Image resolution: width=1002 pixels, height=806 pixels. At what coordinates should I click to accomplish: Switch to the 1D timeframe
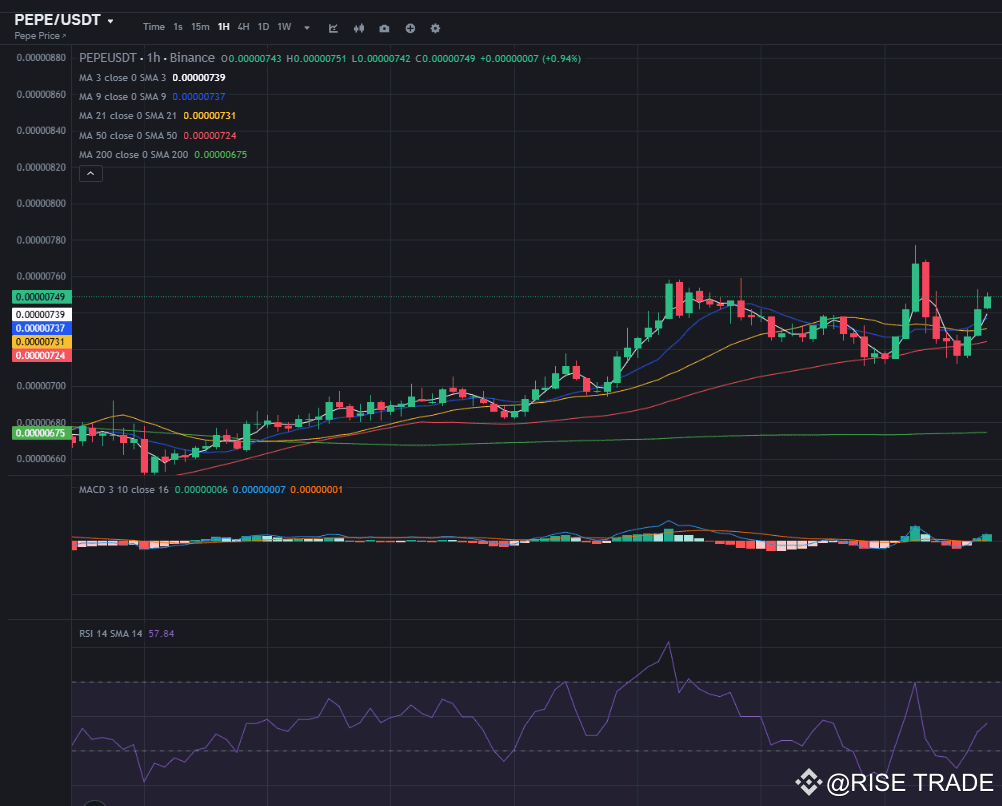(263, 27)
